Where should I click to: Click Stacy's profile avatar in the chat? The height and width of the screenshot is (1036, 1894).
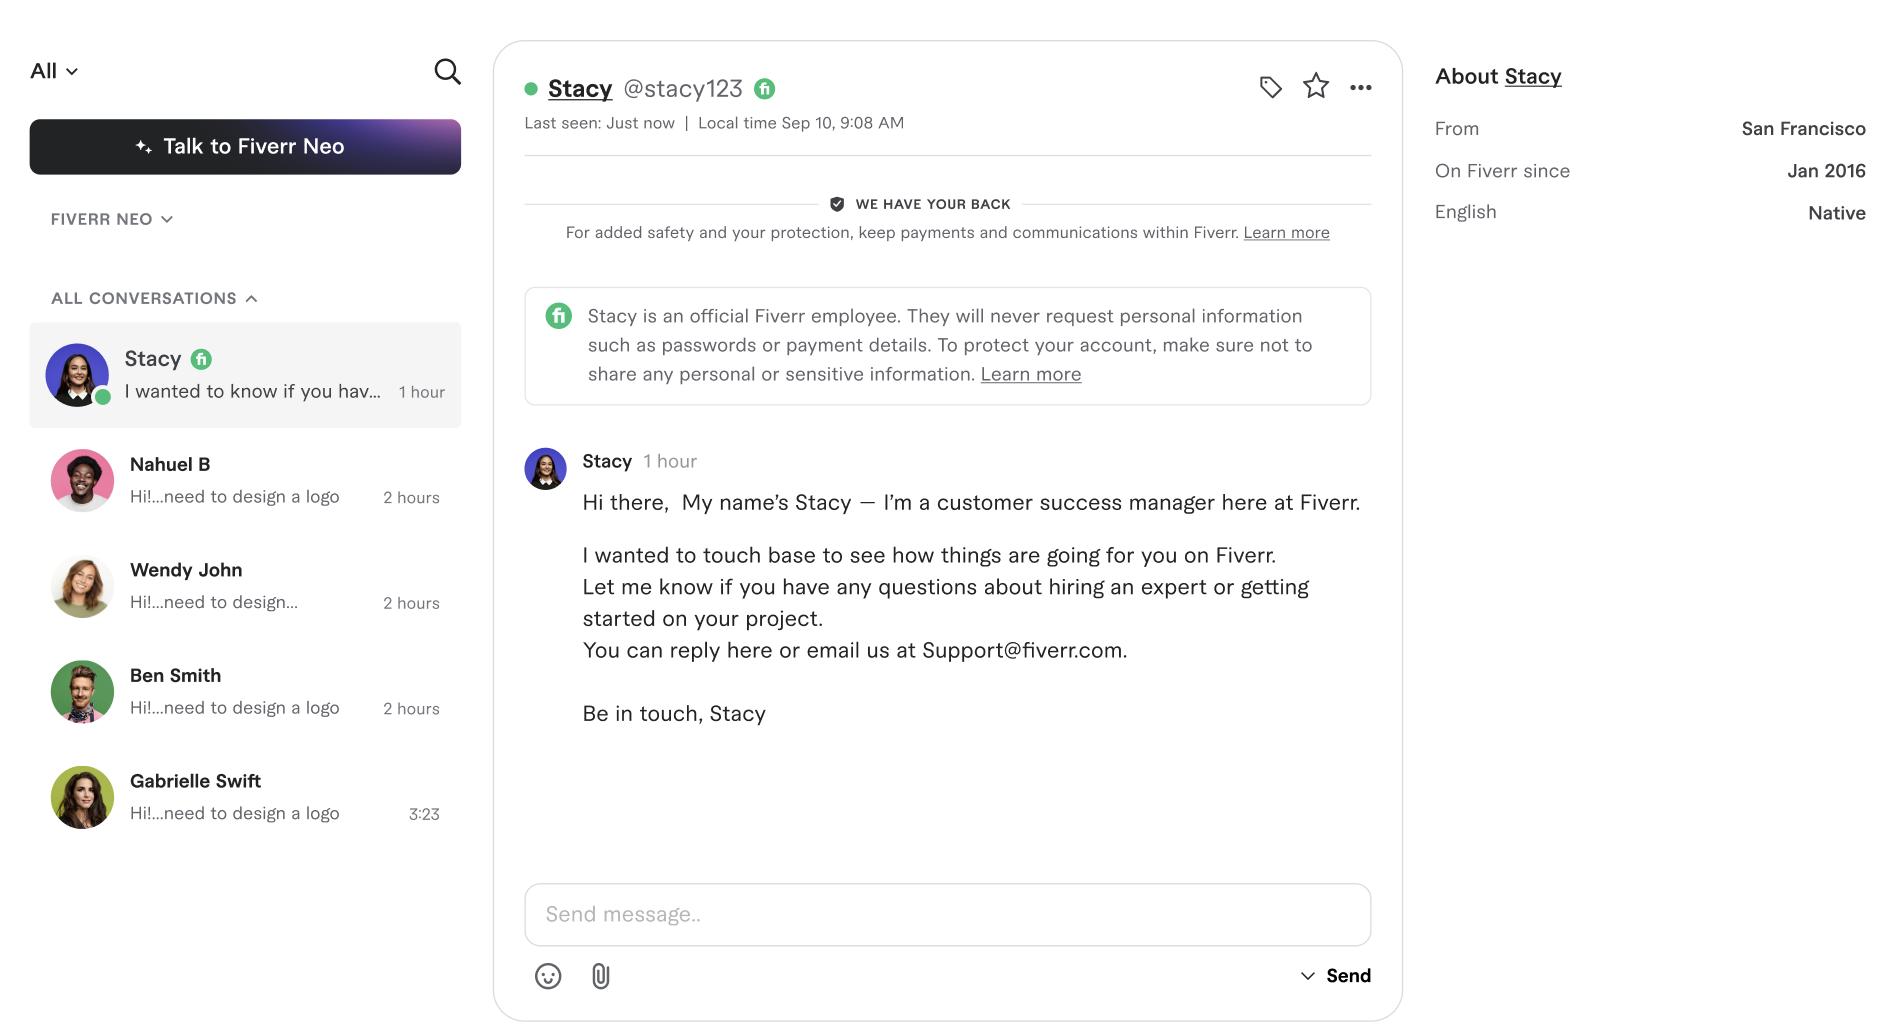click(546, 468)
